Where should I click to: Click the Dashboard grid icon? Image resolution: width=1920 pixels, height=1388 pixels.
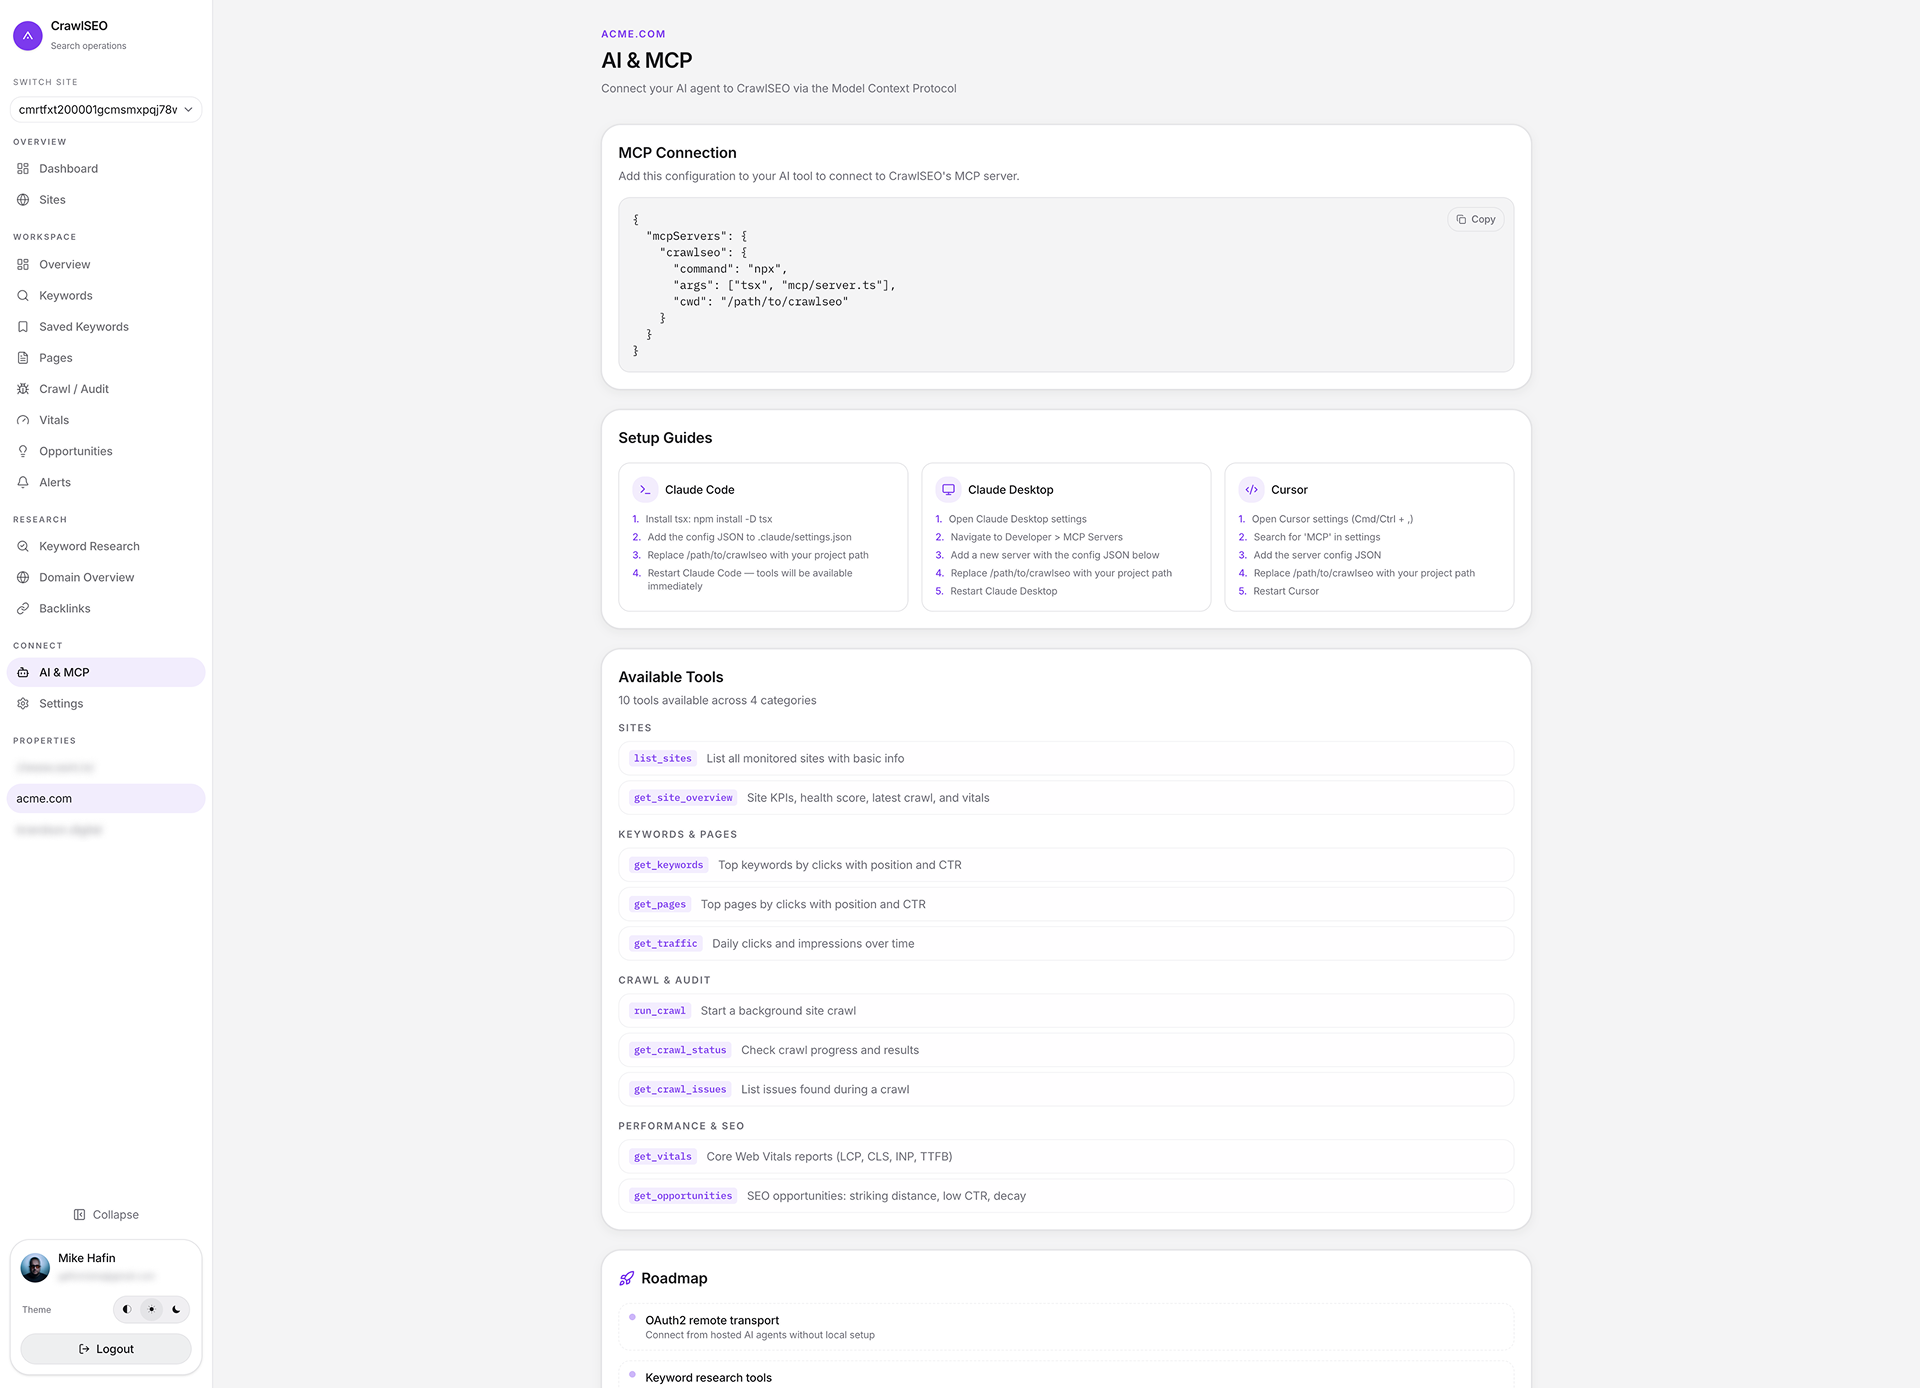23,169
